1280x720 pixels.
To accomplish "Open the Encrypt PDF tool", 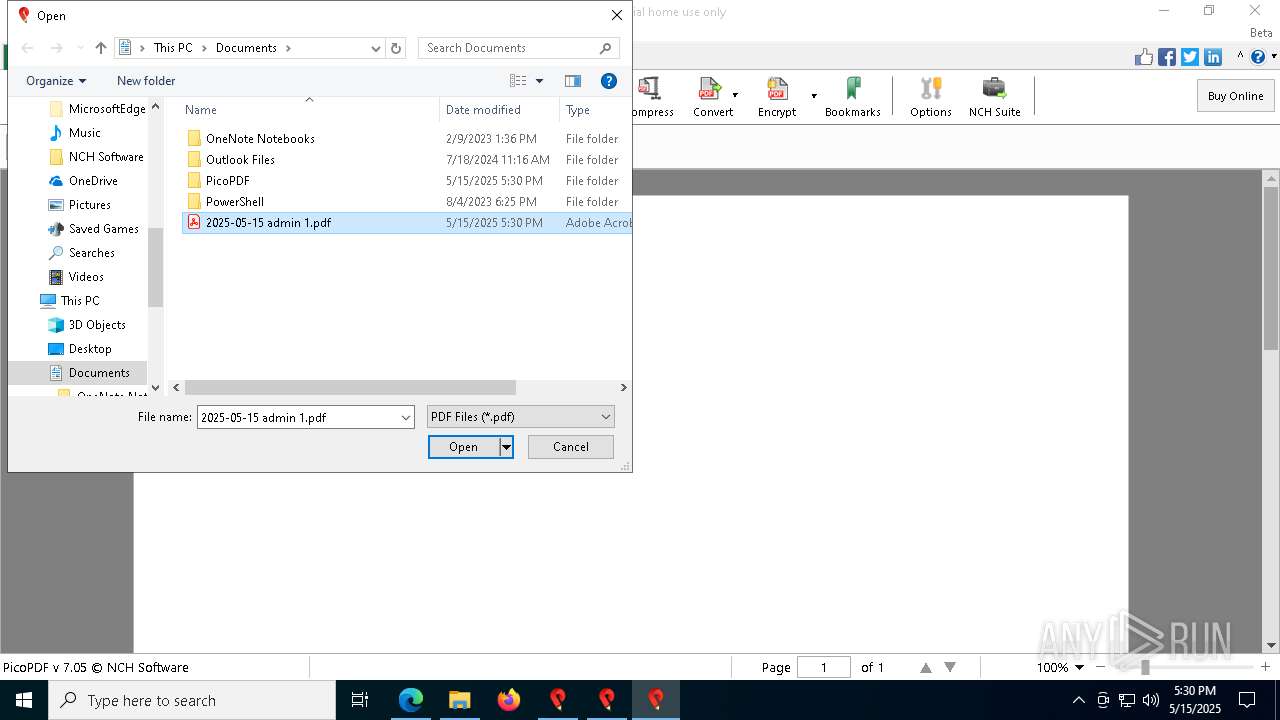I will (777, 97).
